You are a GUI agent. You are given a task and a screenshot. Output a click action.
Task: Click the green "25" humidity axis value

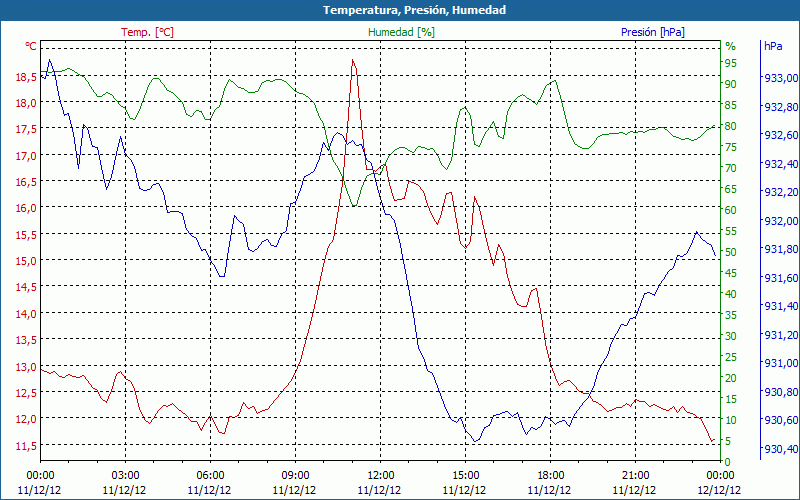(731, 357)
